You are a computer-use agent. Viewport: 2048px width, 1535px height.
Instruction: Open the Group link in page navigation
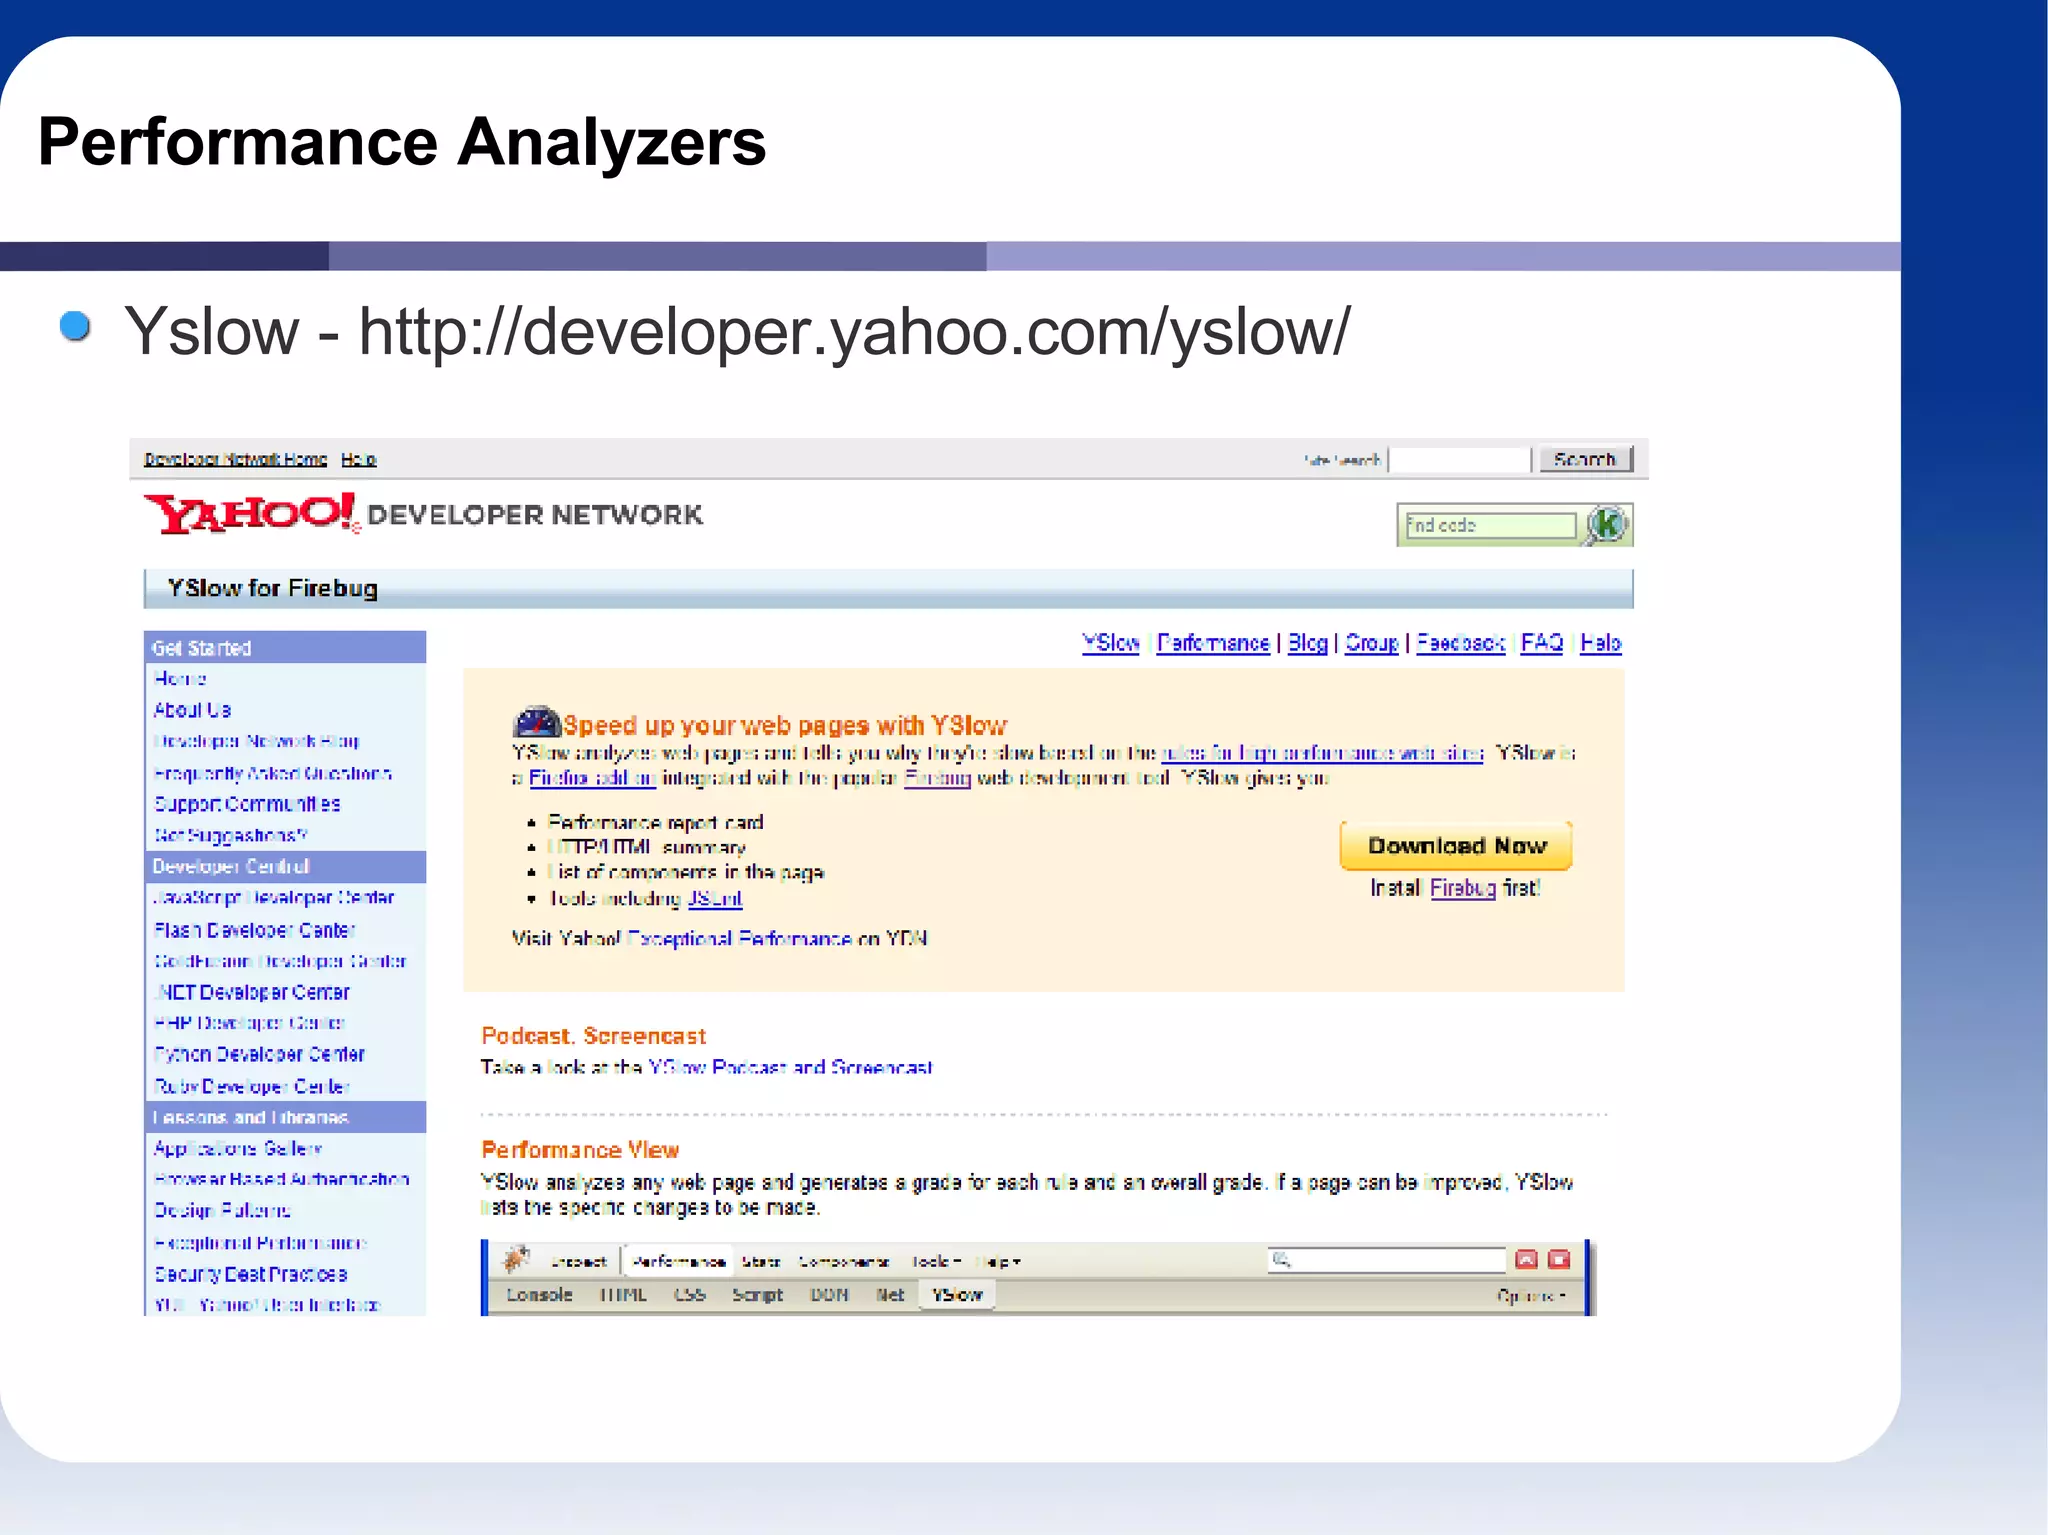click(x=1371, y=643)
